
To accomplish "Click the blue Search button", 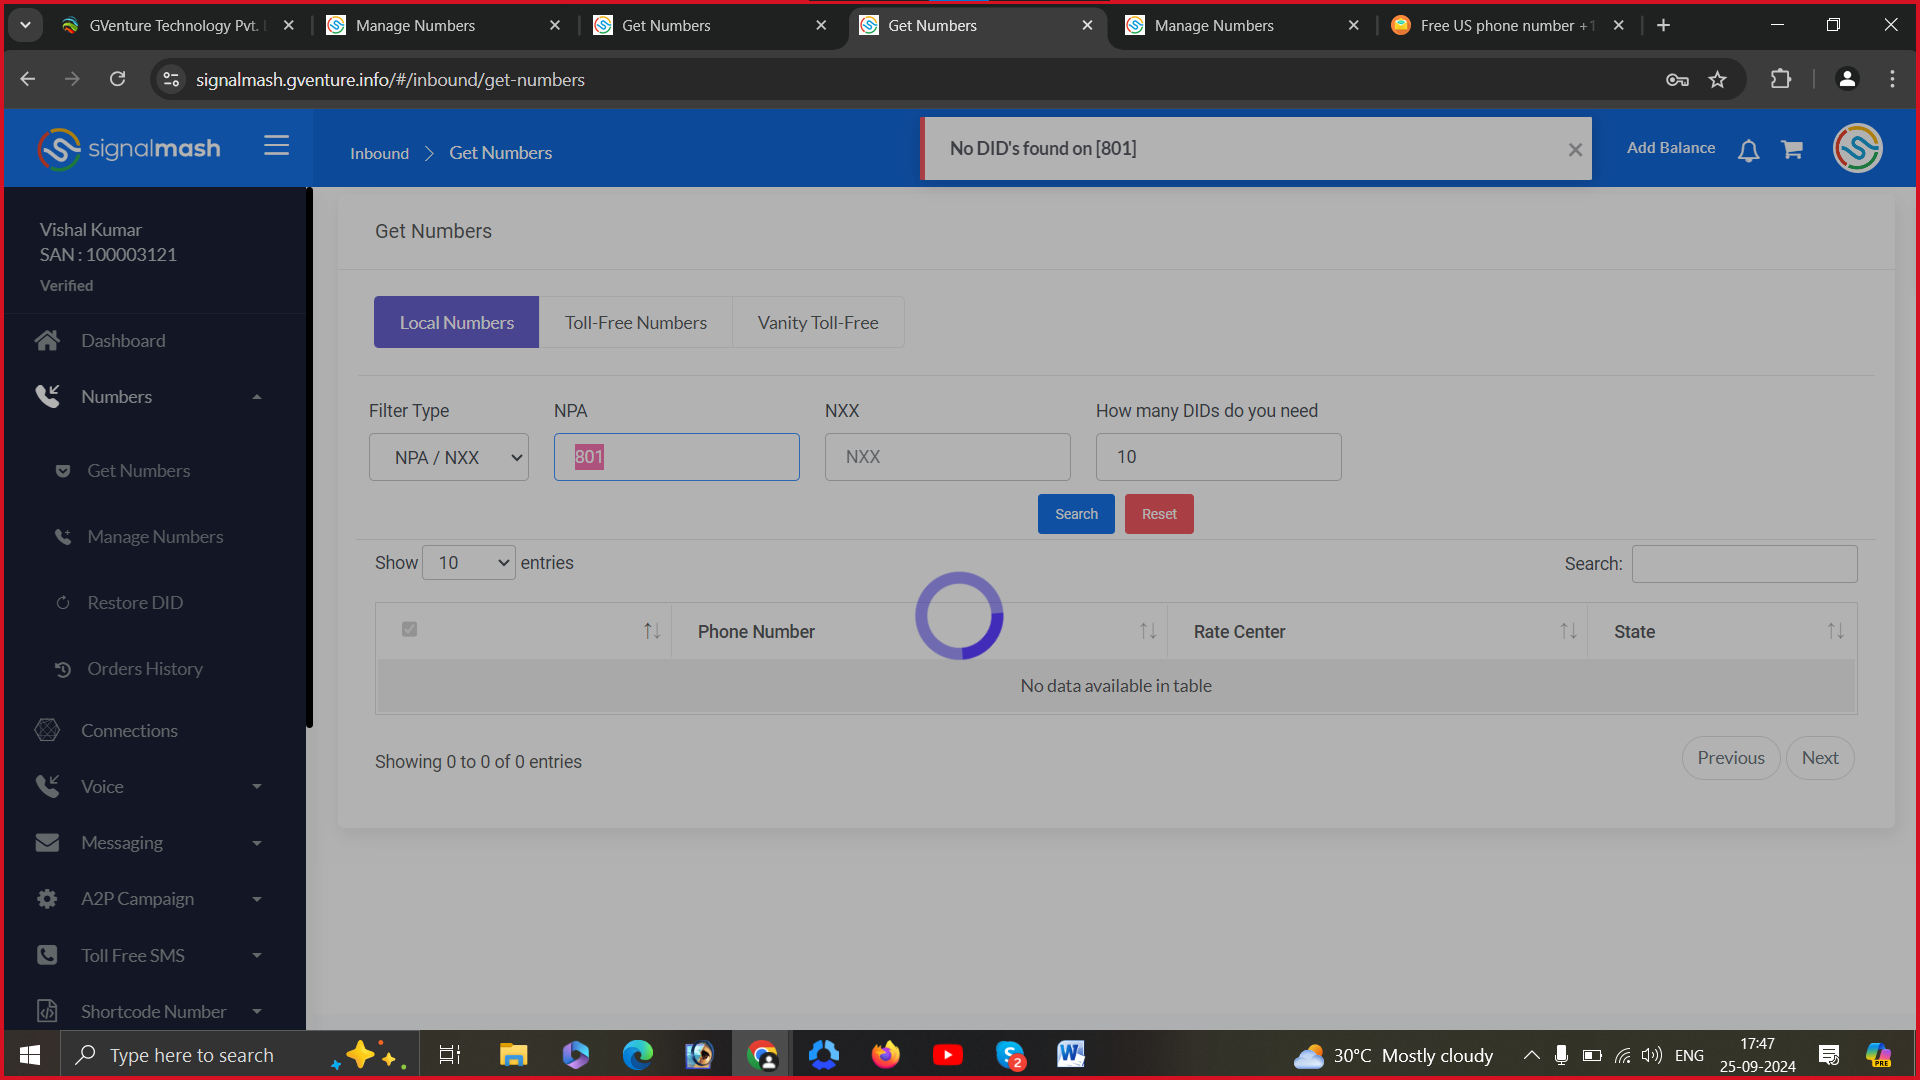I will (x=1076, y=514).
